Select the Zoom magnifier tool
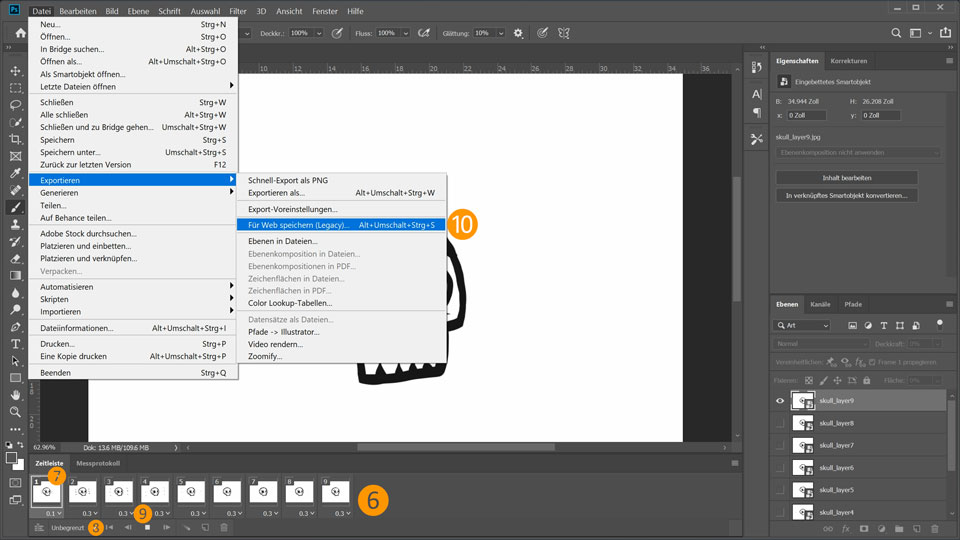This screenshot has height=540, width=960. pos(16,412)
